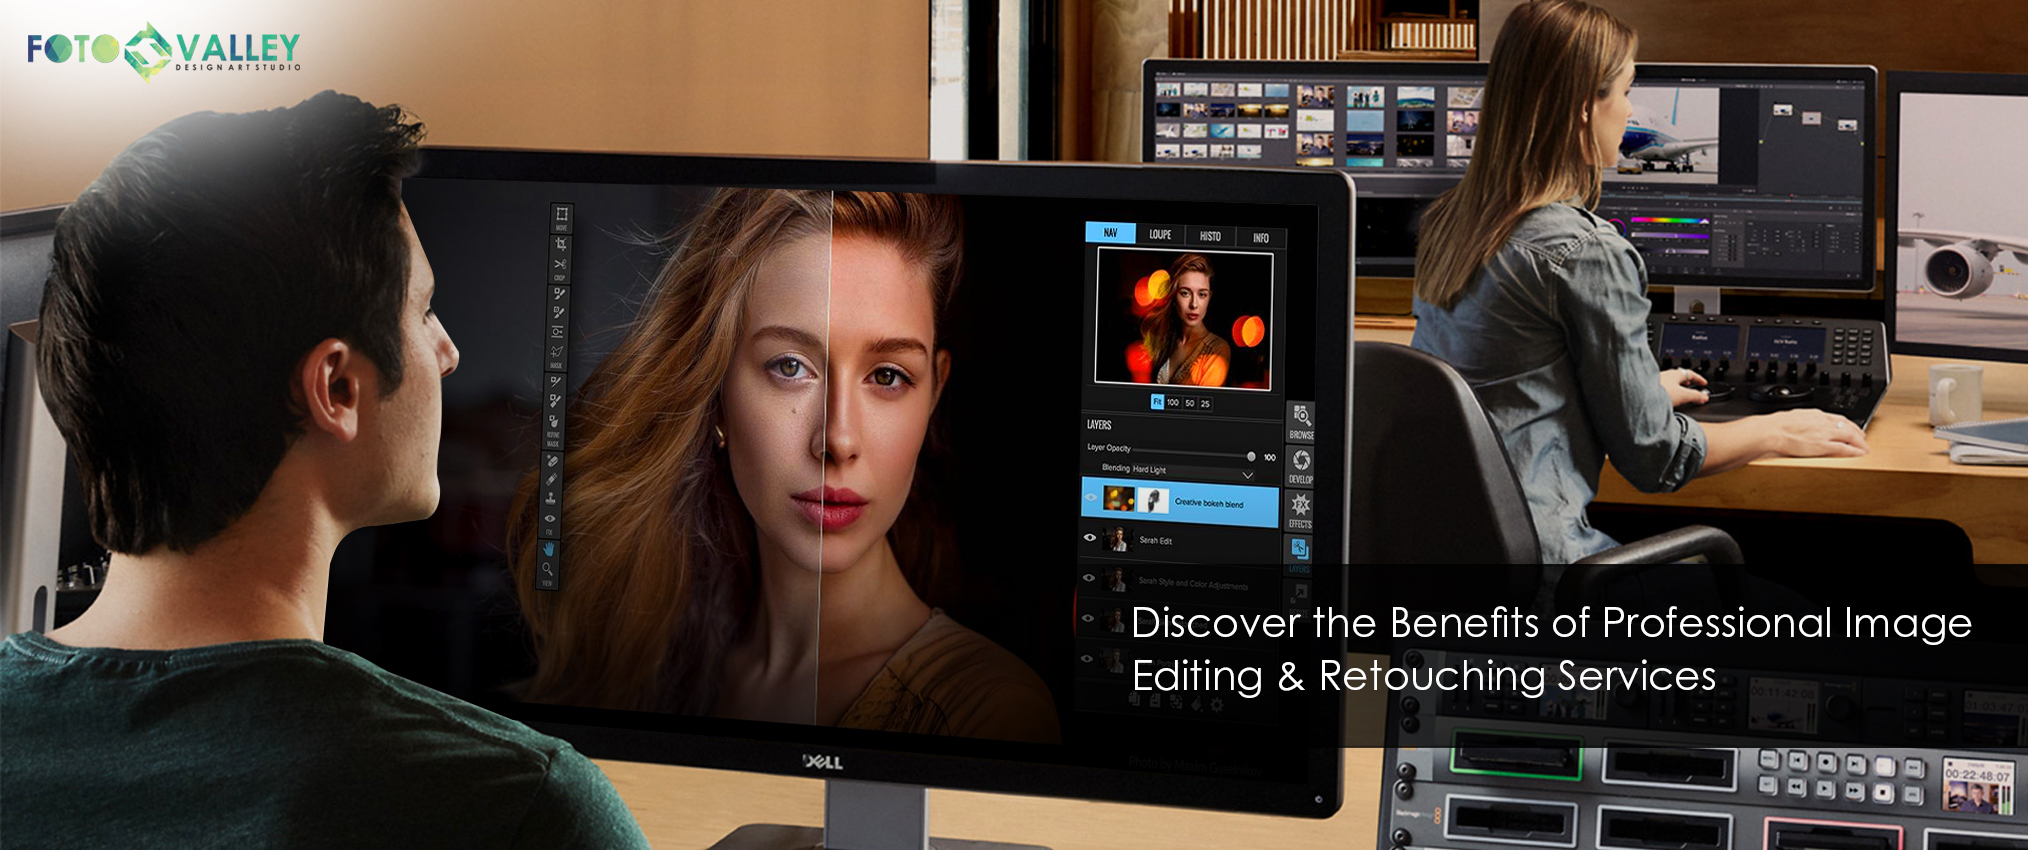Image resolution: width=2028 pixels, height=850 pixels.
Task: Select the Zoom magnifier tool
Action: pyautogui.click(x=547, y=568)
